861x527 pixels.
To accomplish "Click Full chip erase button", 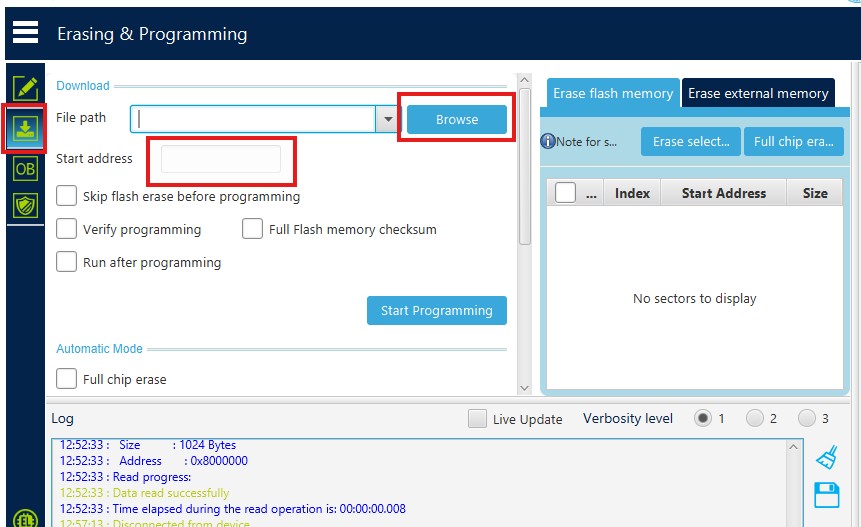I will pyautogui.click(x=793, y=142).
